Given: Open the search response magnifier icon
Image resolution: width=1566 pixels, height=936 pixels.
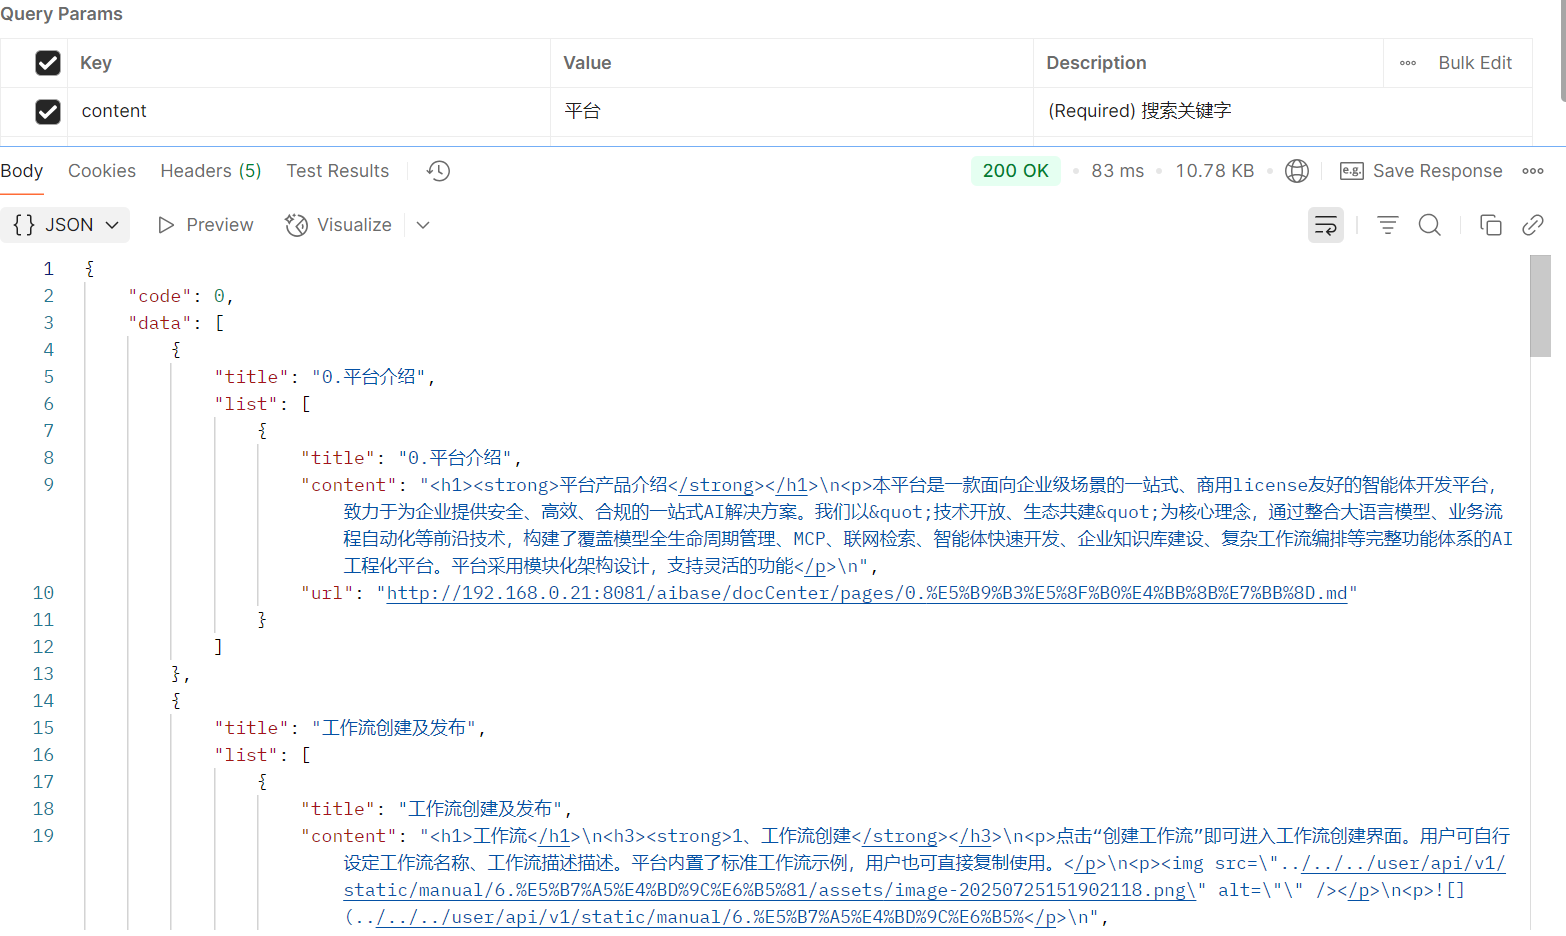Looking at the screenshot, I should point(1430,225).
